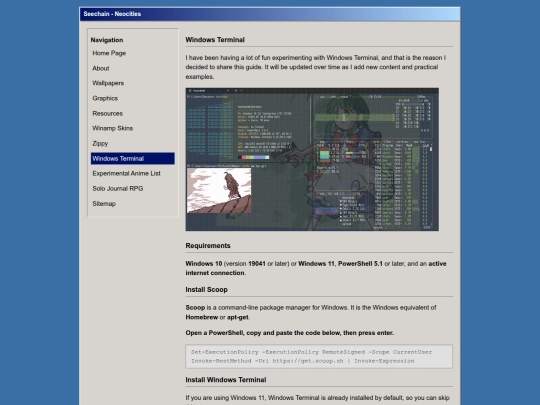
Task: Select the highlighted Windows Terminal nav item
Action: [133, 158]
